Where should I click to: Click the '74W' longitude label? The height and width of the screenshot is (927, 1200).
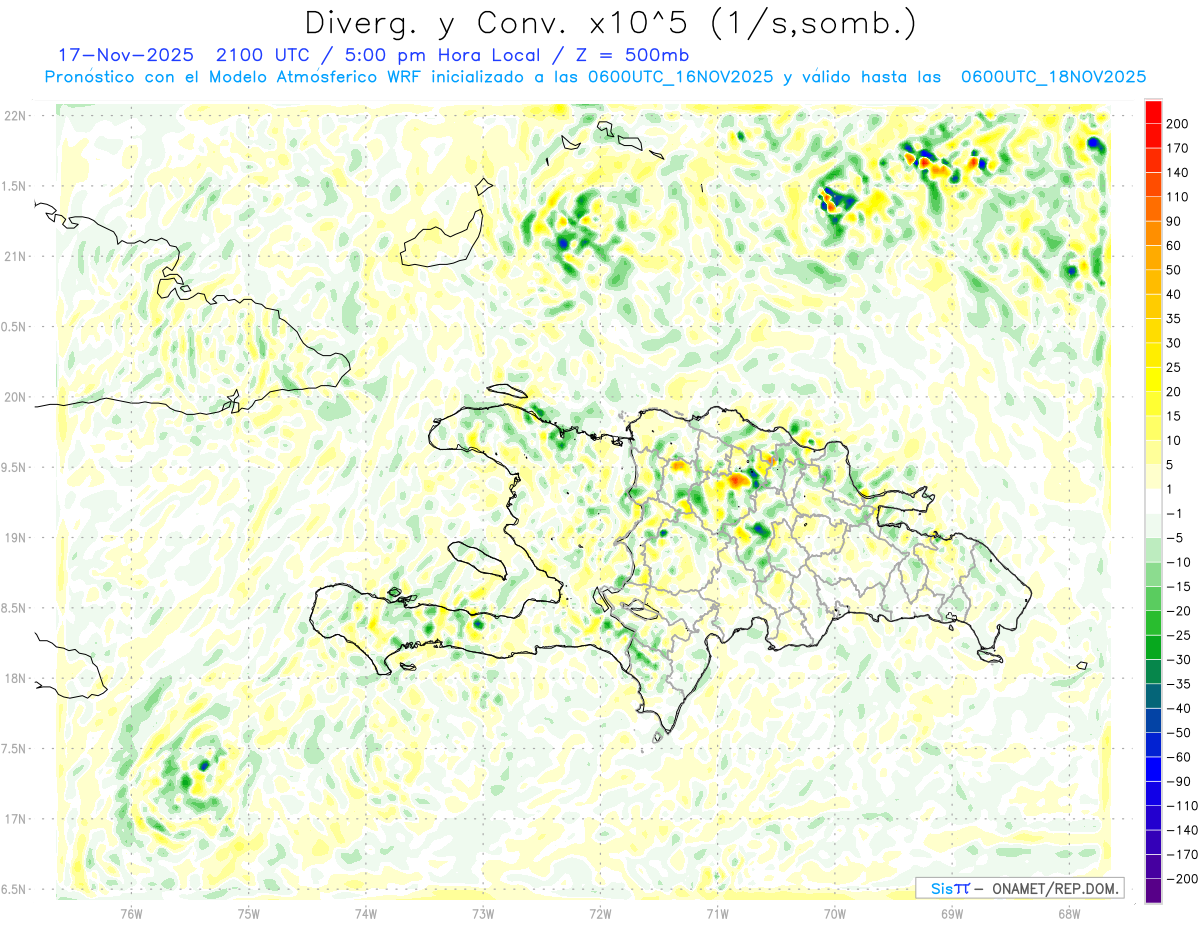coord(365,913)
